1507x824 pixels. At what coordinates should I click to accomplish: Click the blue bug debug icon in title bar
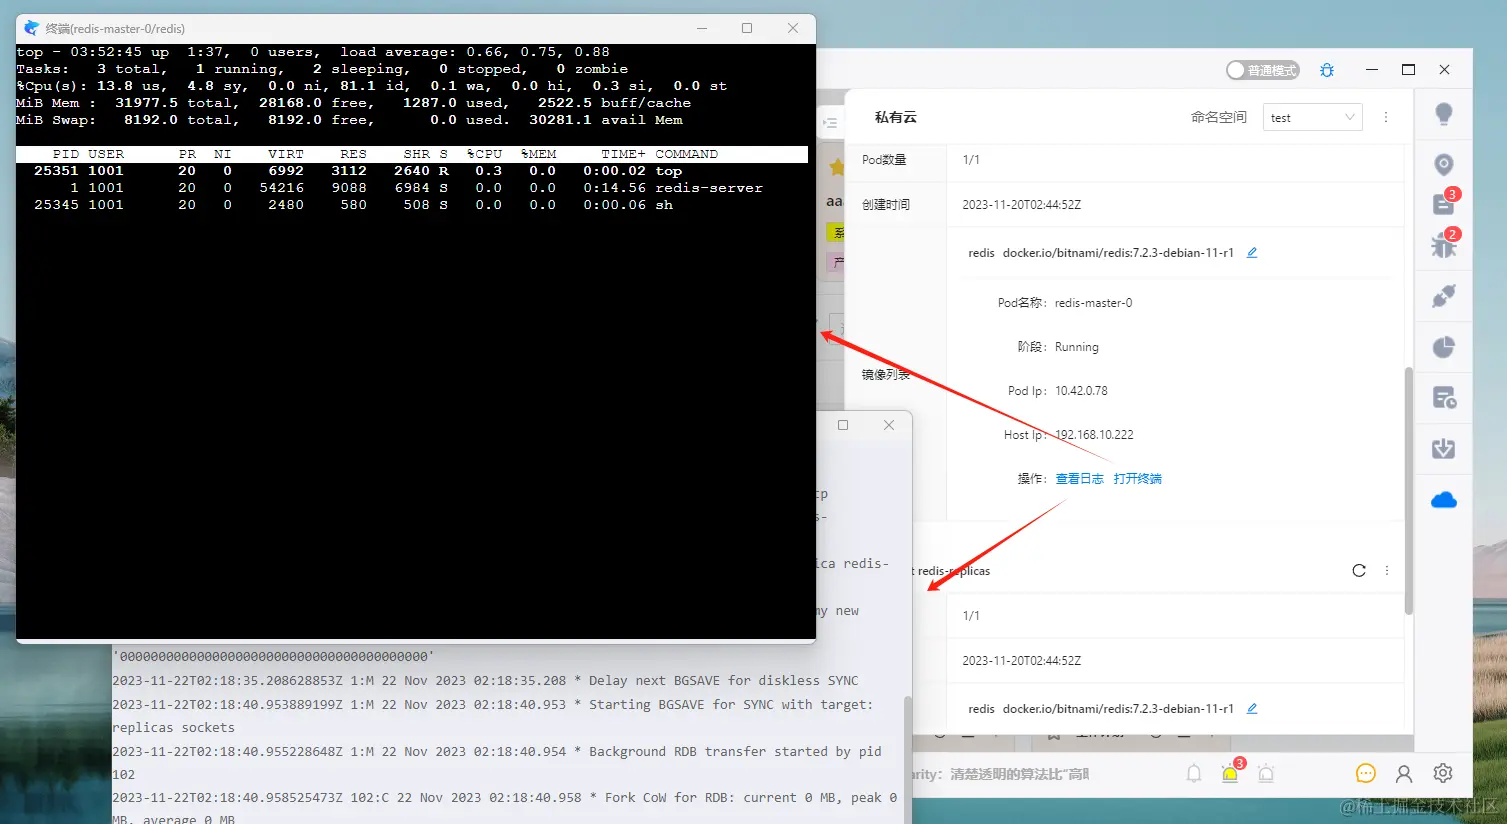(x=1327, y=70)
